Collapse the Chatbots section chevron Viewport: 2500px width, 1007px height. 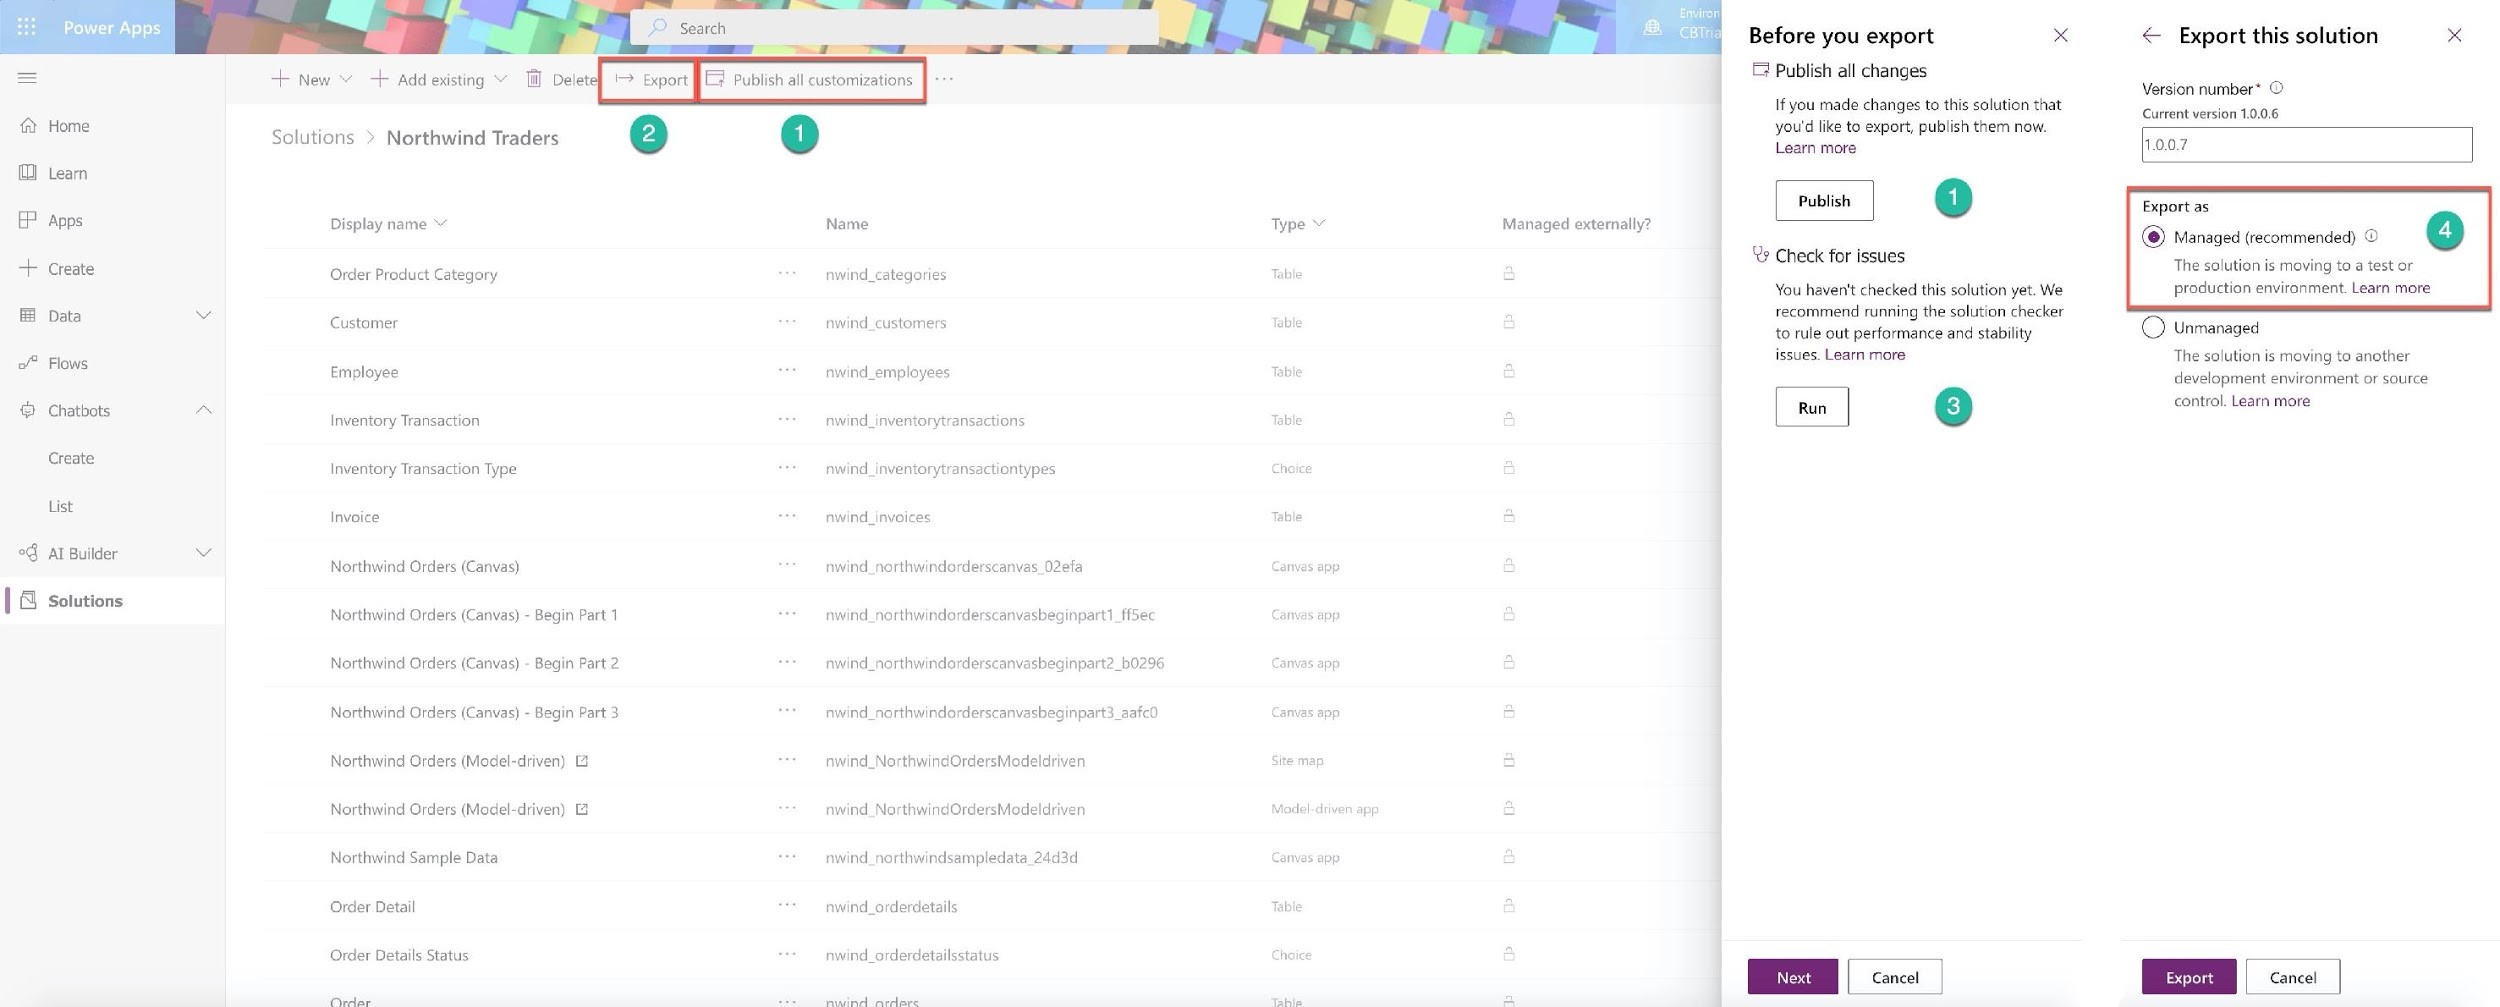[203, 410]
